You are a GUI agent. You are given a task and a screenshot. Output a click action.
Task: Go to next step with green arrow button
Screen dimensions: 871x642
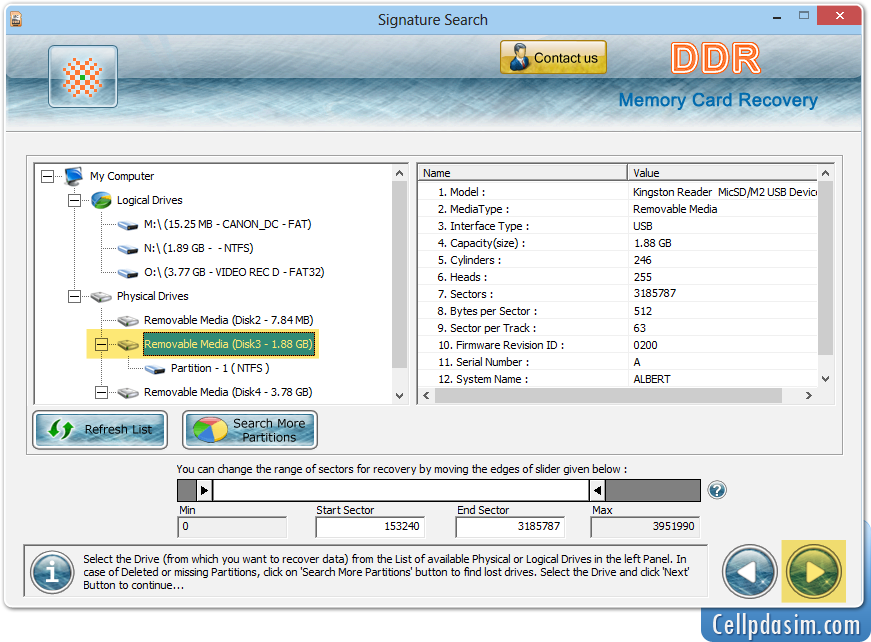pos(813,571)
